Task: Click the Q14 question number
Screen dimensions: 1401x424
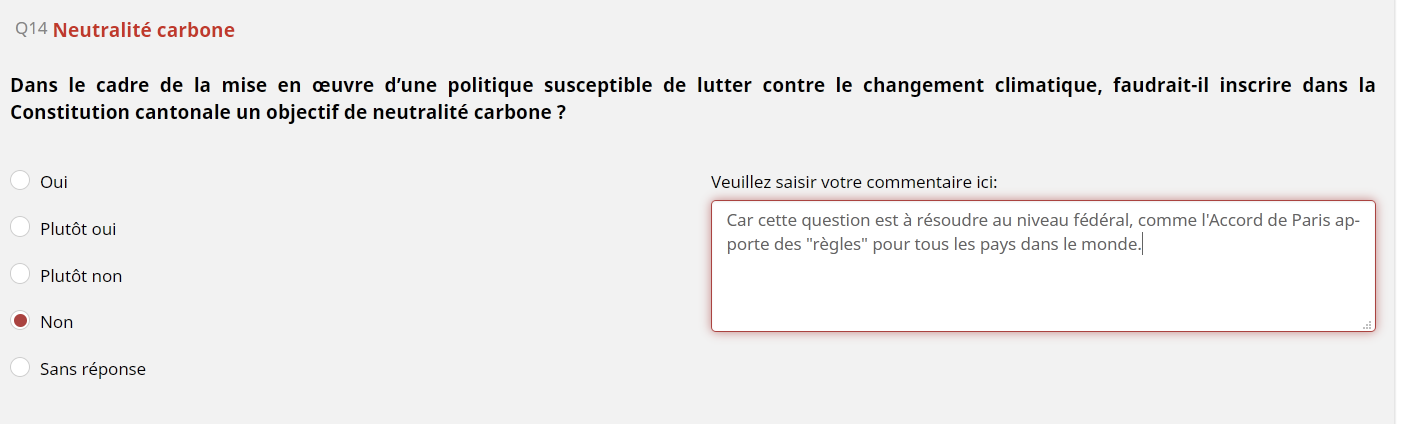Action: tap(31, 29)
